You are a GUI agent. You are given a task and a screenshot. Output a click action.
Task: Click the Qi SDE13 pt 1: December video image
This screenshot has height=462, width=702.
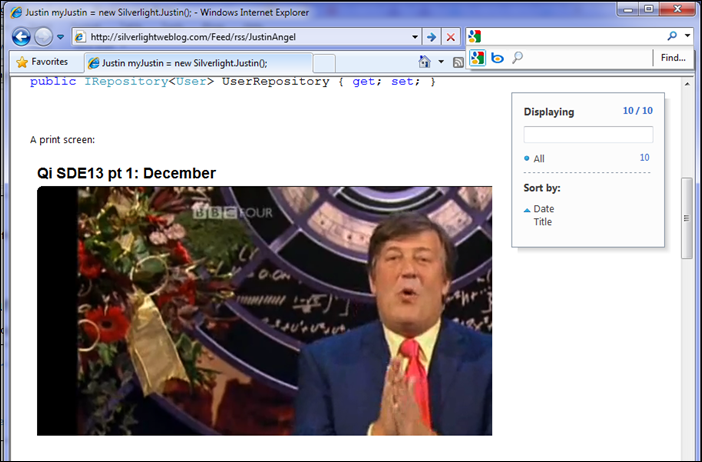[x=264, y=311]
